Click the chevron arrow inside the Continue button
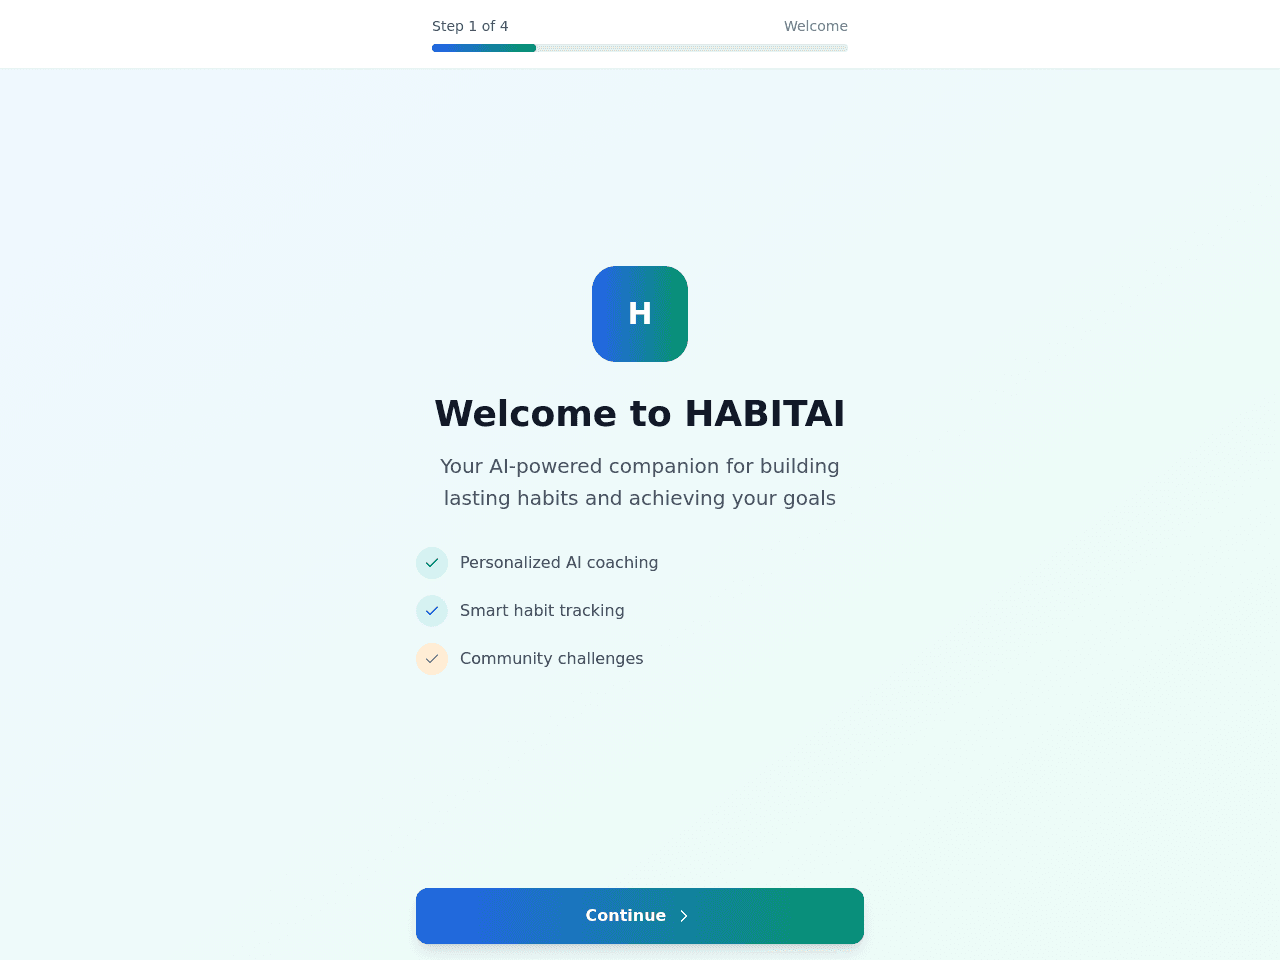 684,916
